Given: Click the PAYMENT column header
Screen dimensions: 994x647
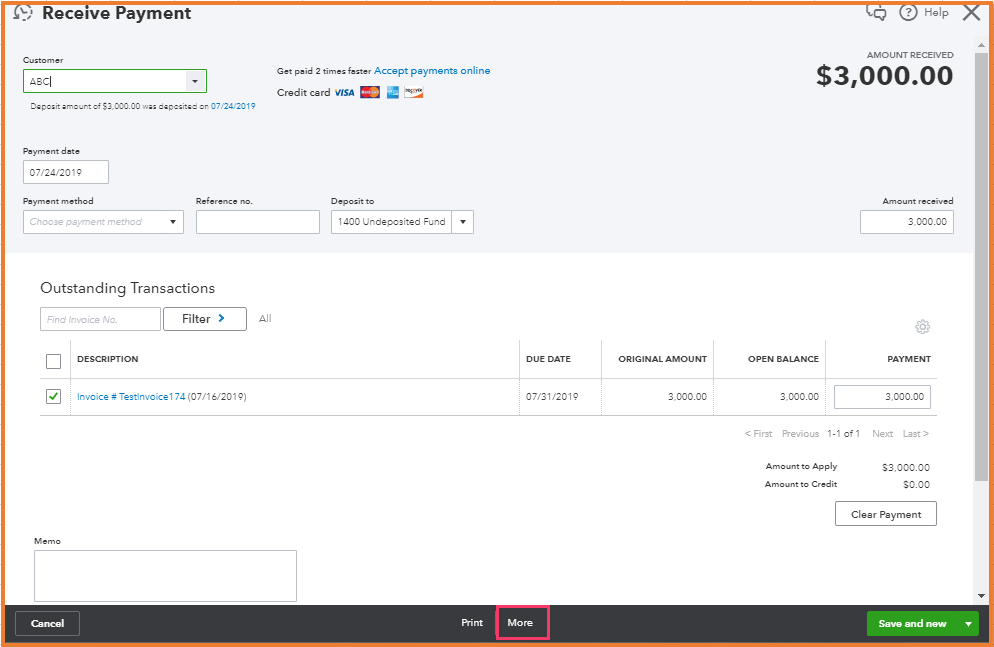Looking at the screenshot, I should point(909,359).
